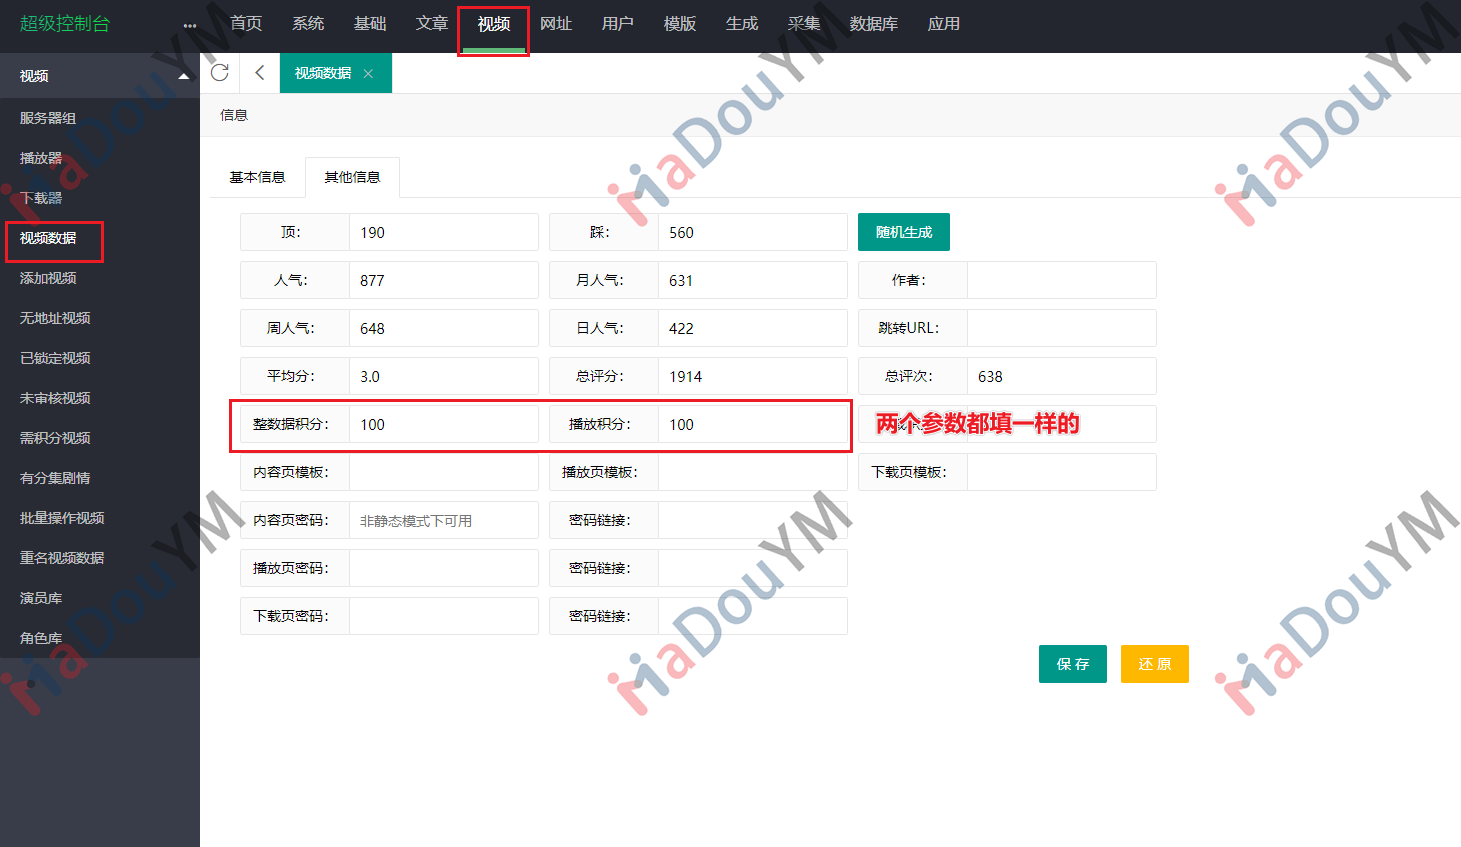Go to 数据库 in top navigation
1461x847 pixels.
pos(873,24)
